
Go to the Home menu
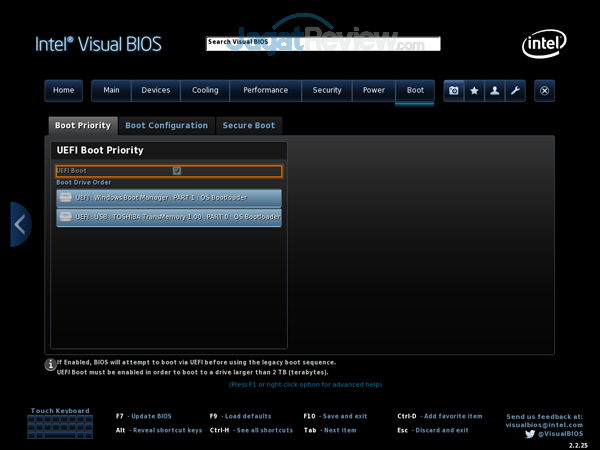[x=63, y=90]
